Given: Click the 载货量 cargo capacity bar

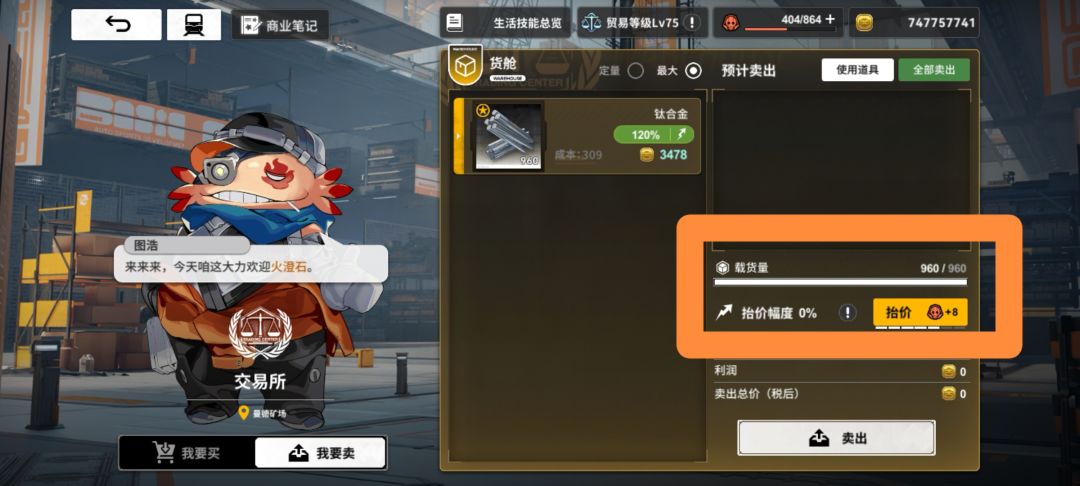Looking at the screenshot, I should (840, 282).
